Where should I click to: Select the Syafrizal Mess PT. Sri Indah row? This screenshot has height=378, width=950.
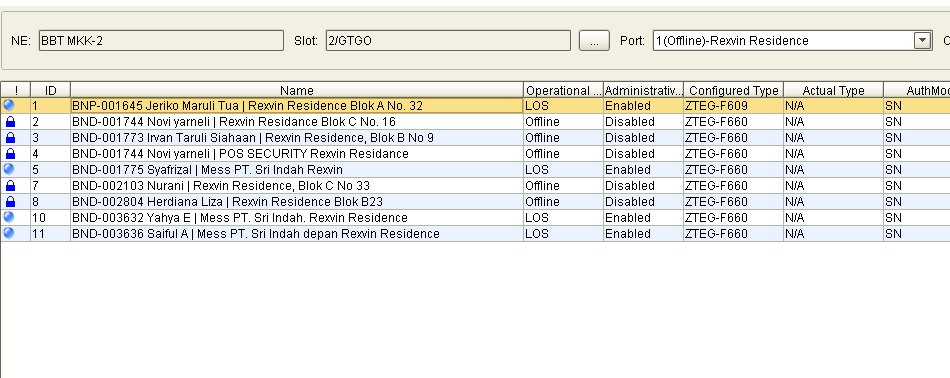(x=475, y=170)
